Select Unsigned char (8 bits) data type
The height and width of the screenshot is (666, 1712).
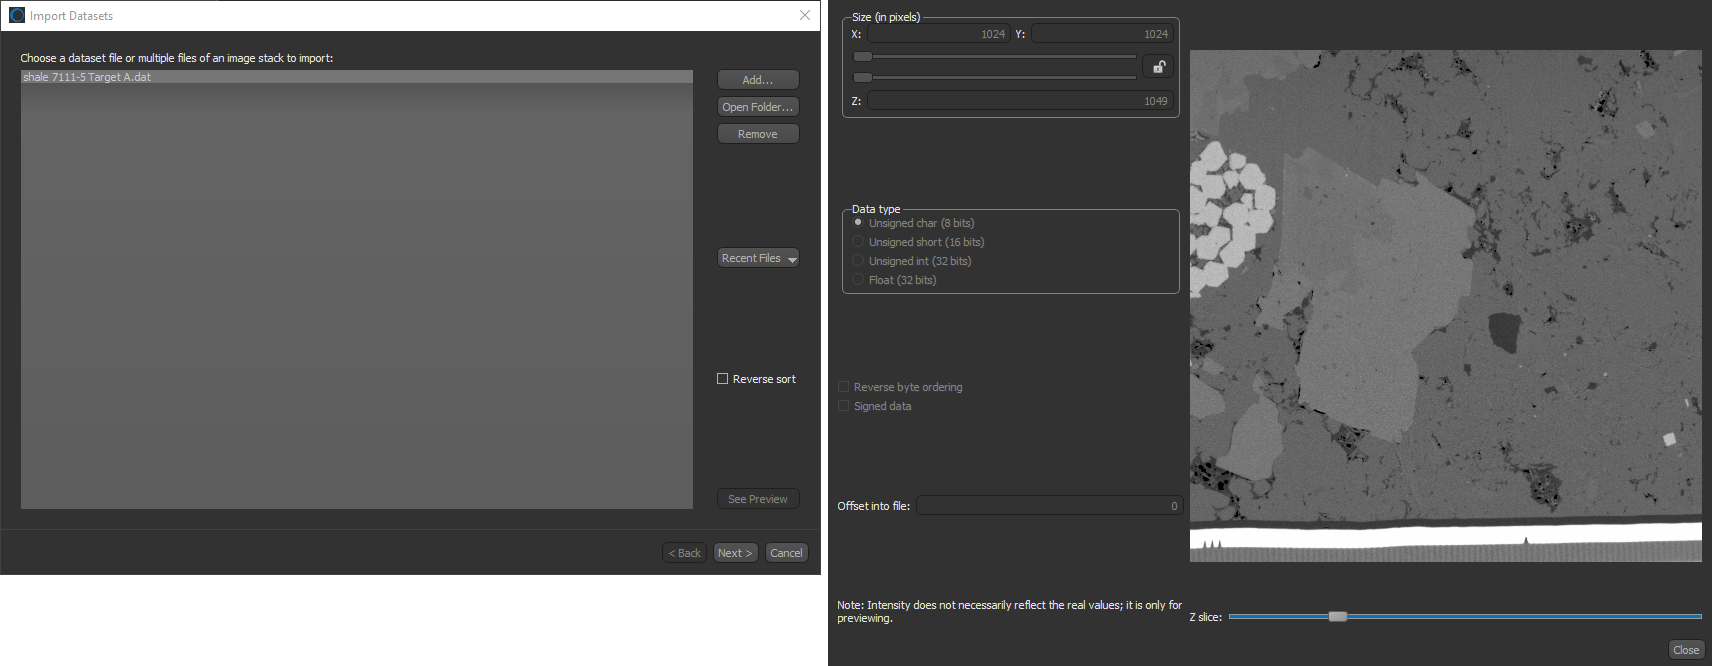pyautogui.click(x=858, y=223)
